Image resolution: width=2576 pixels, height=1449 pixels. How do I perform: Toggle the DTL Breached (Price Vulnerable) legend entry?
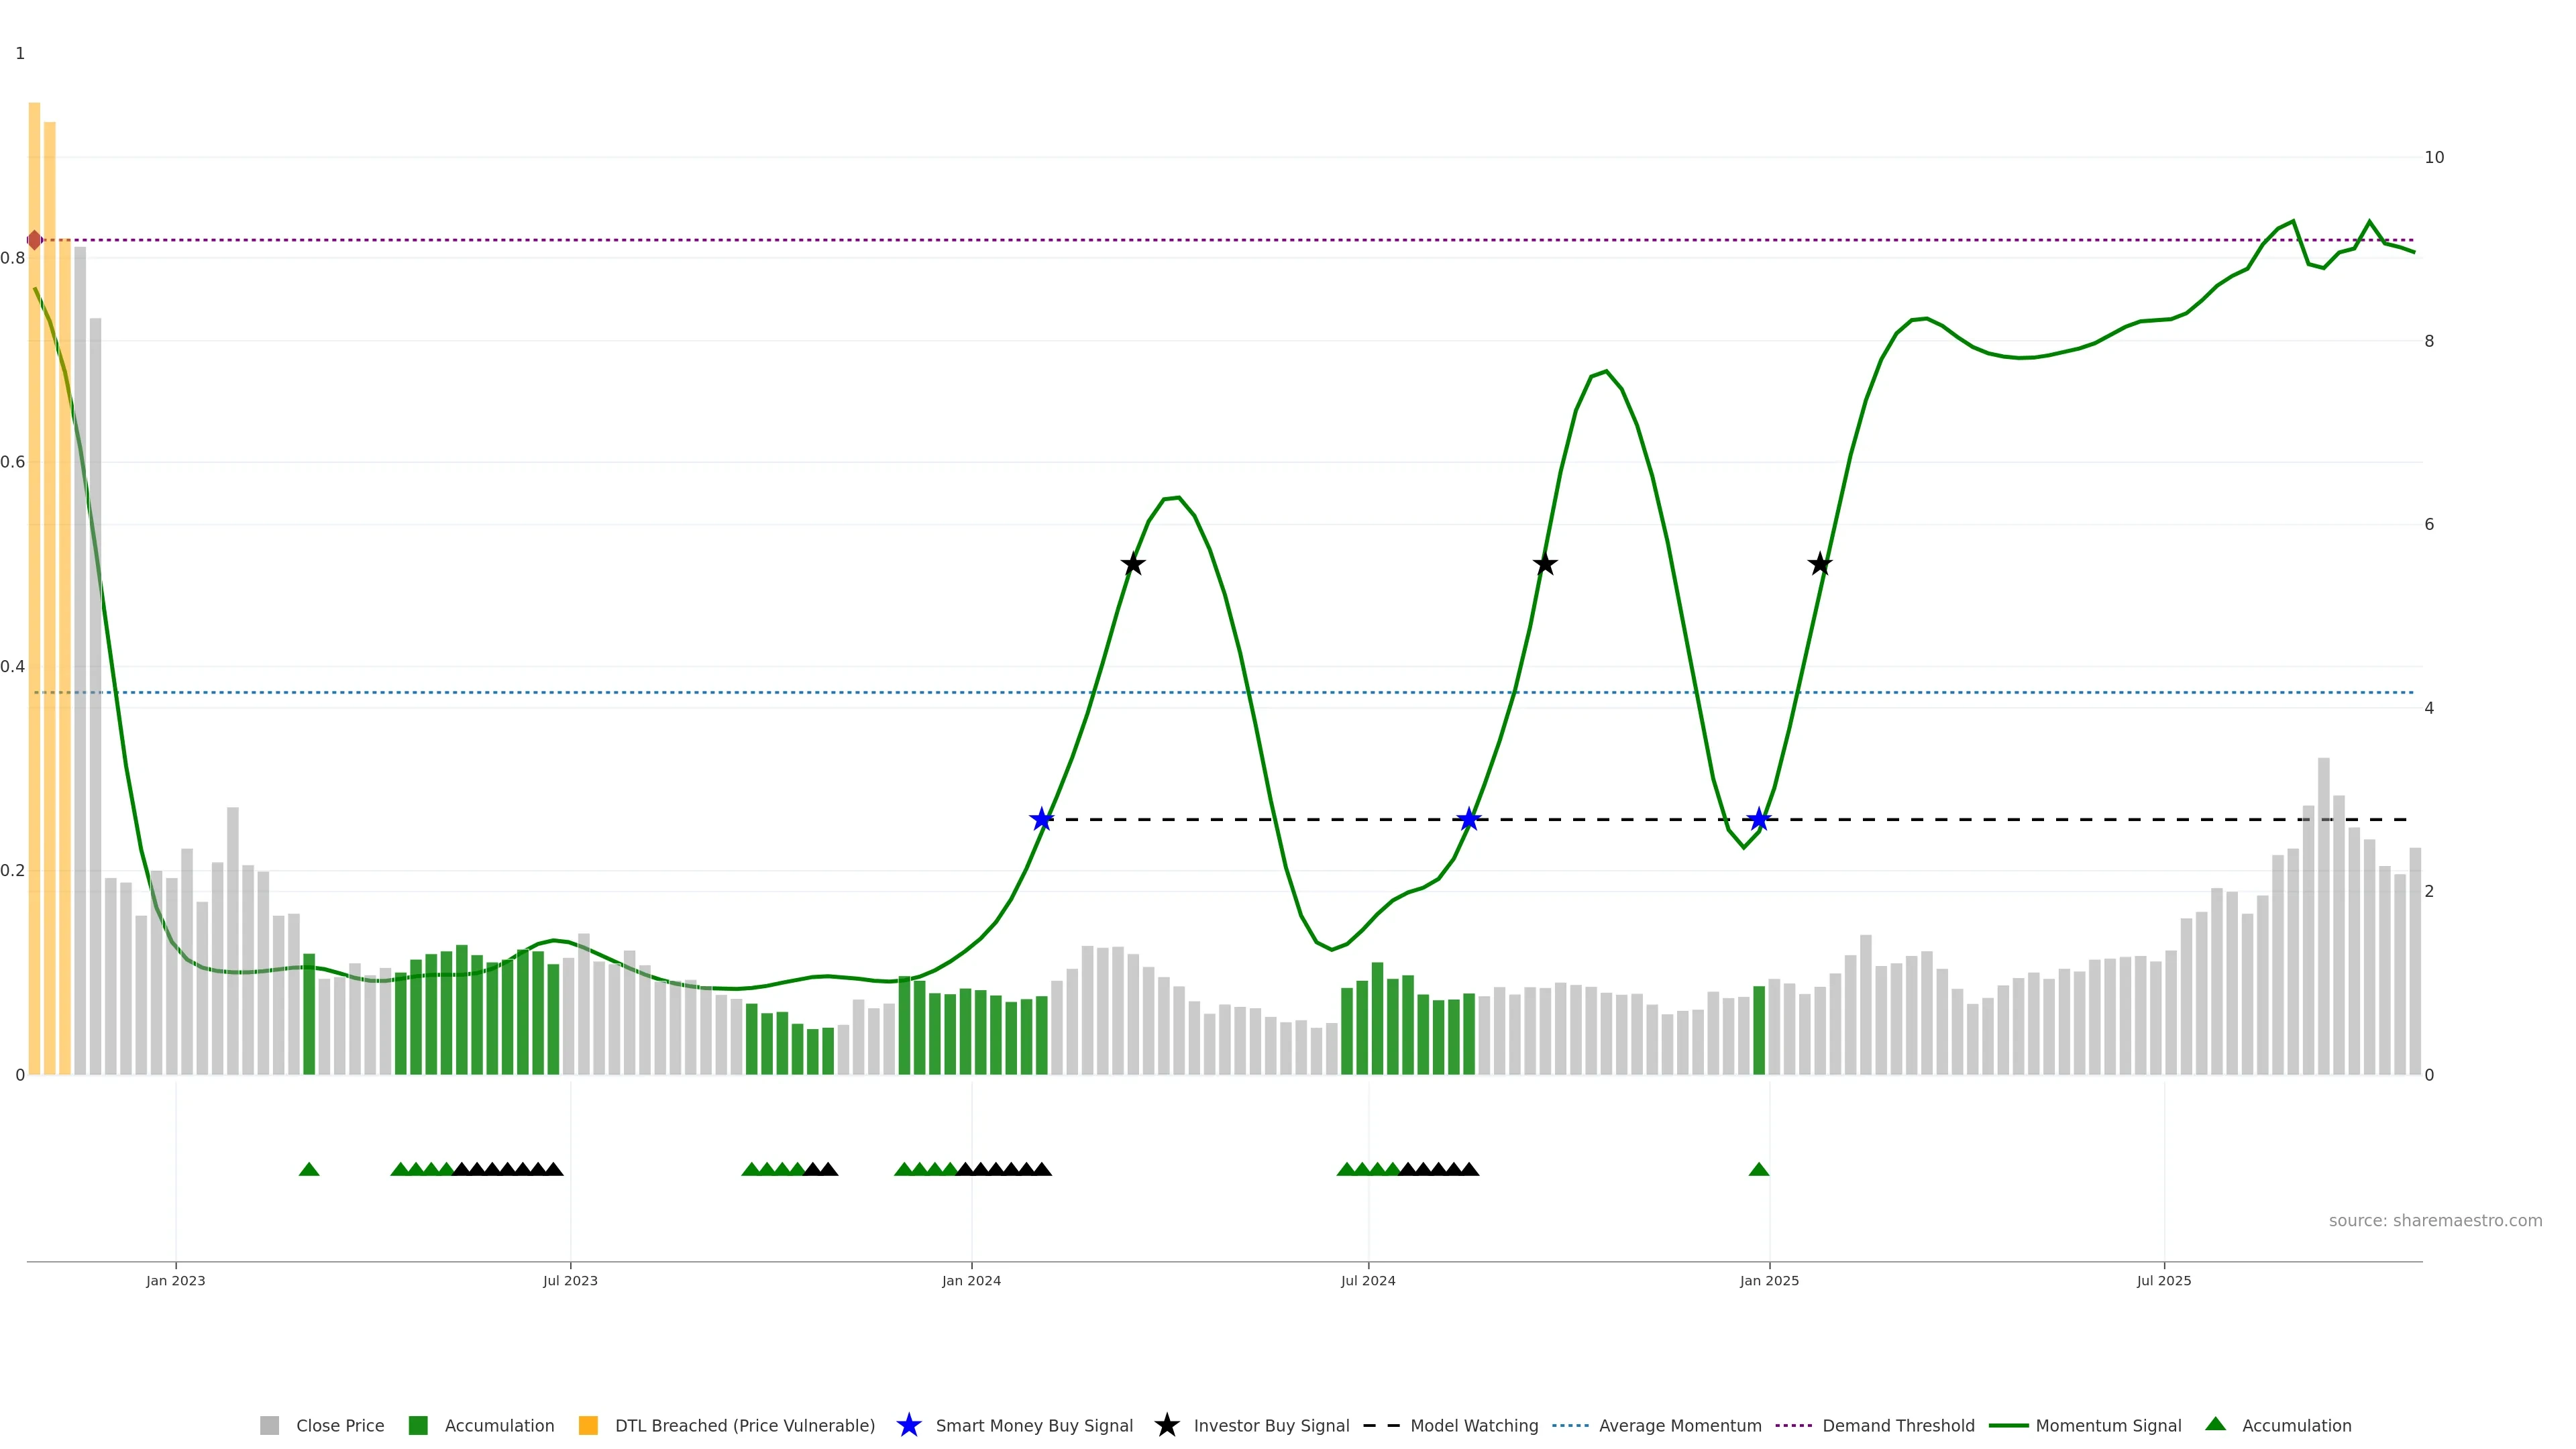[x=744, y=1426]
